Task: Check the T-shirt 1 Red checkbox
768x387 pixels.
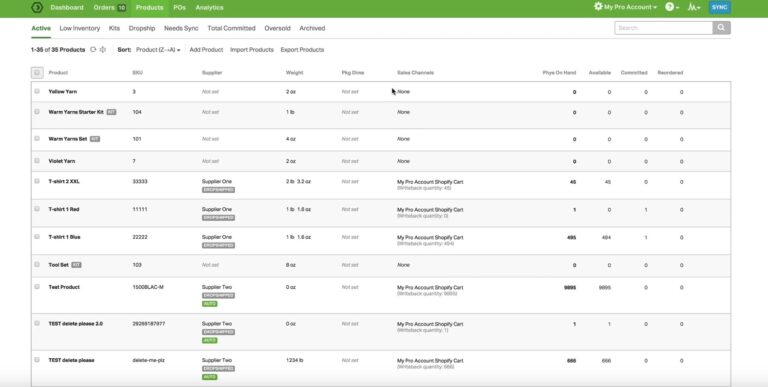Action: (37, 209)
